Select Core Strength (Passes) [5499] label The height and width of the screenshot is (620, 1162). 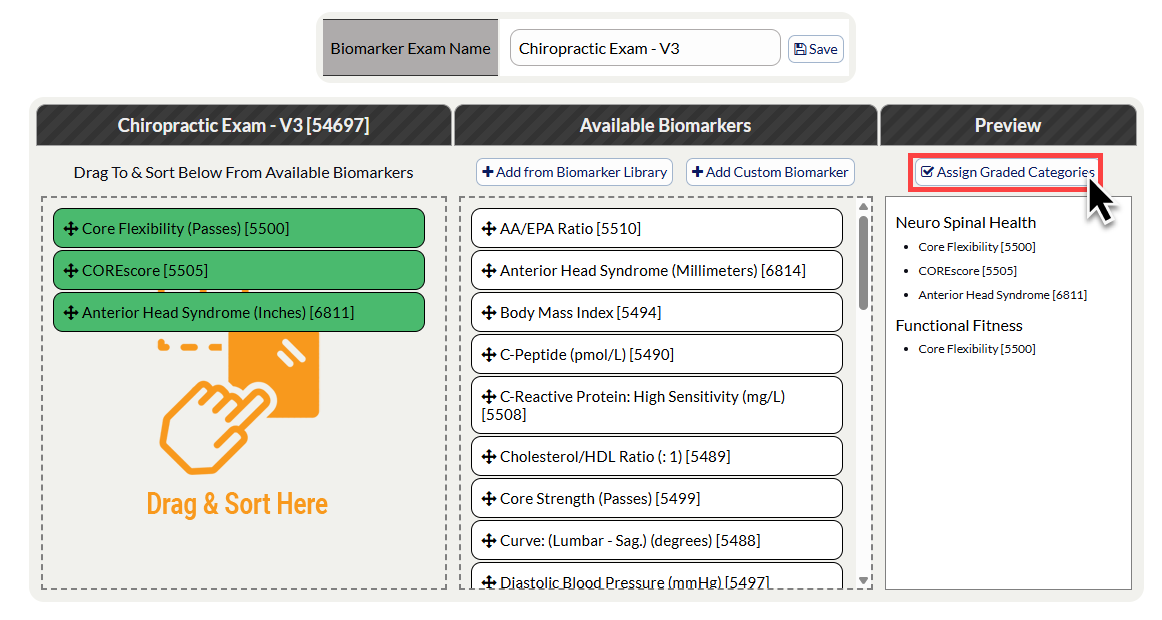click(600, 499)
